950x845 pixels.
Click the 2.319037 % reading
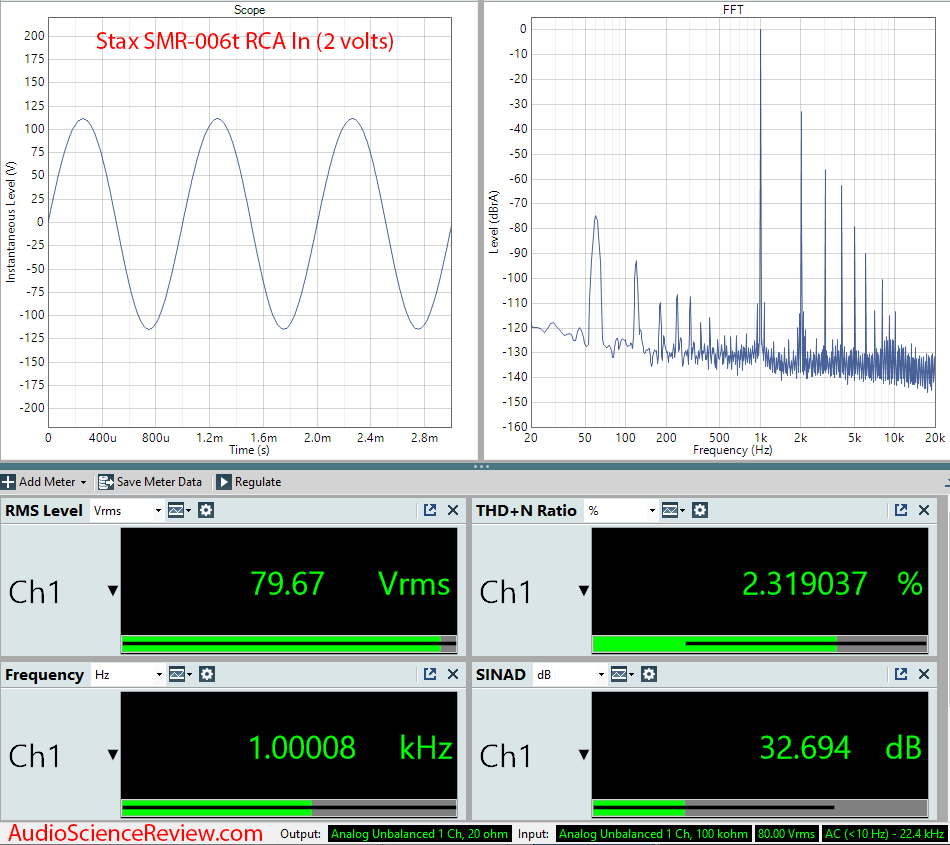832,584
